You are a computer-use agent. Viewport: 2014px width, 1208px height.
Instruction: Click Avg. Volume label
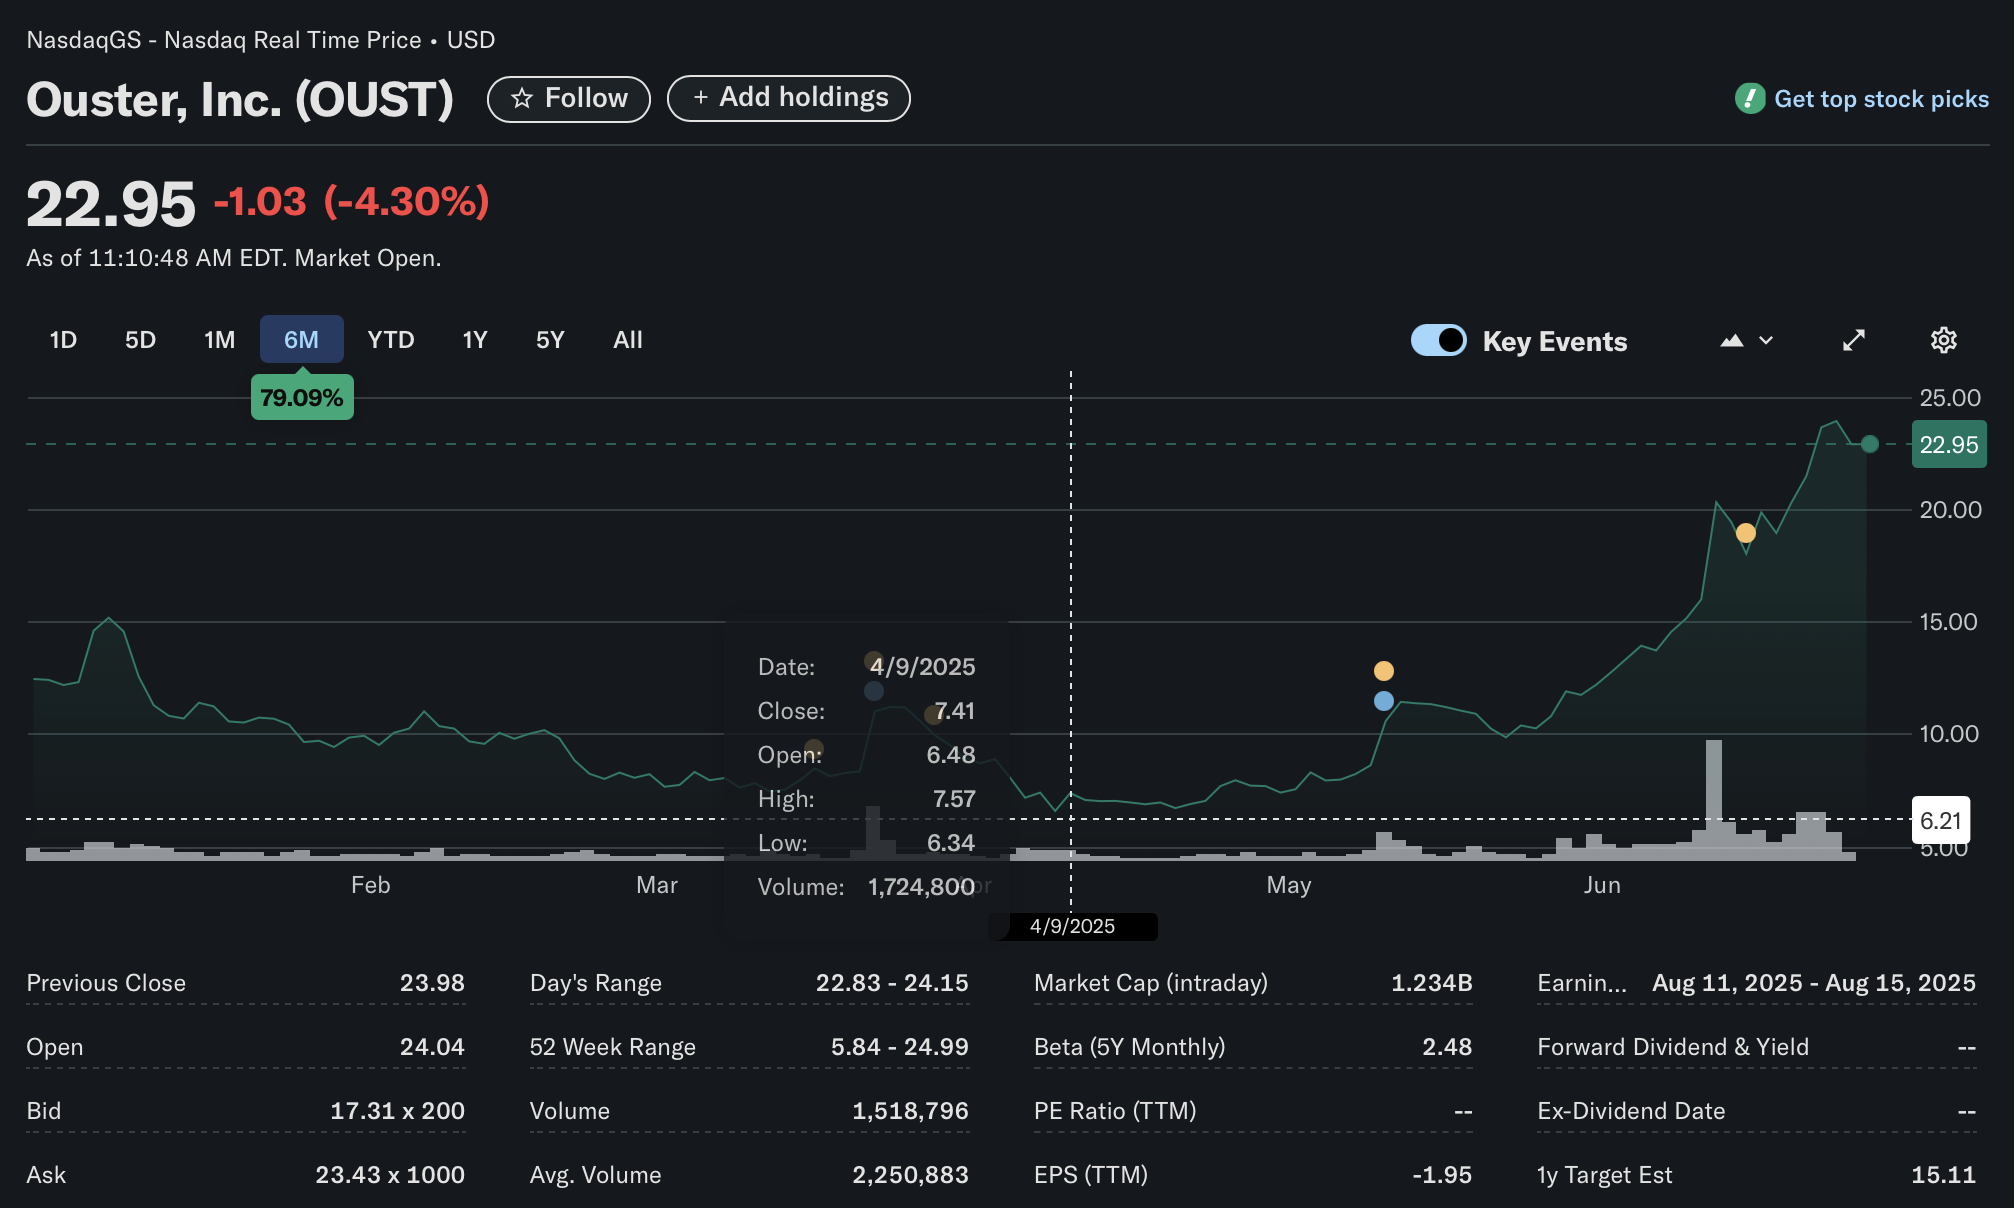coord(595,1175)
